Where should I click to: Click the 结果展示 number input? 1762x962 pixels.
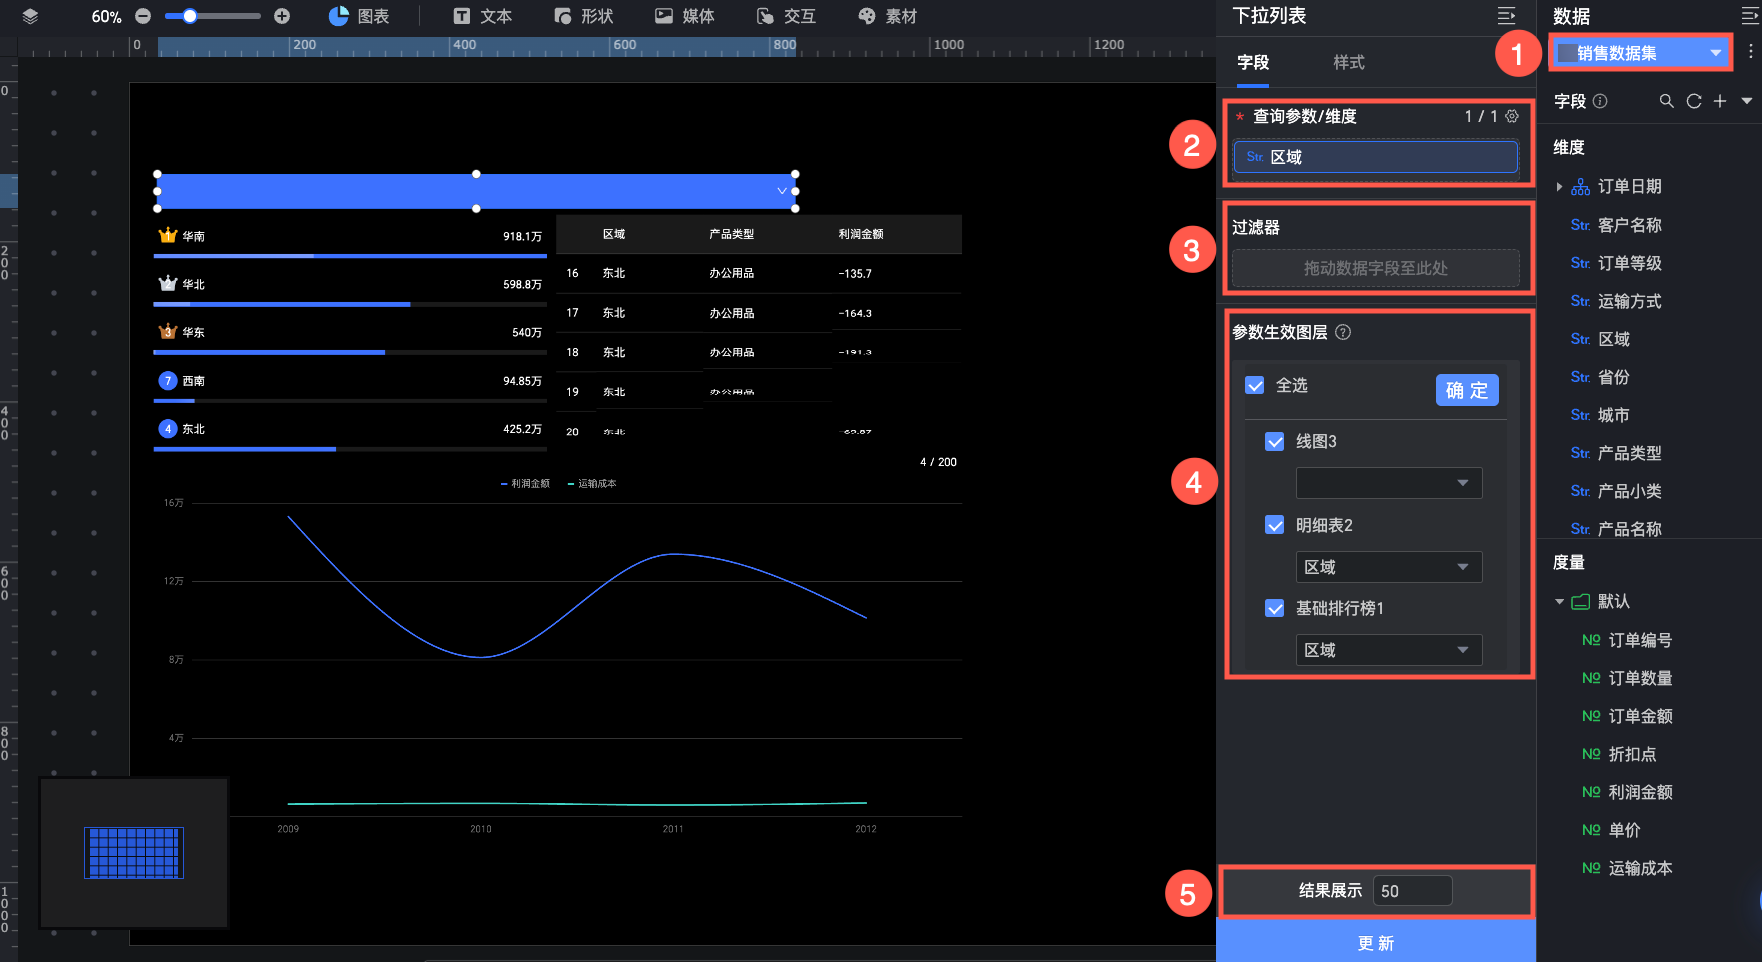click(x=1412, y=891)
